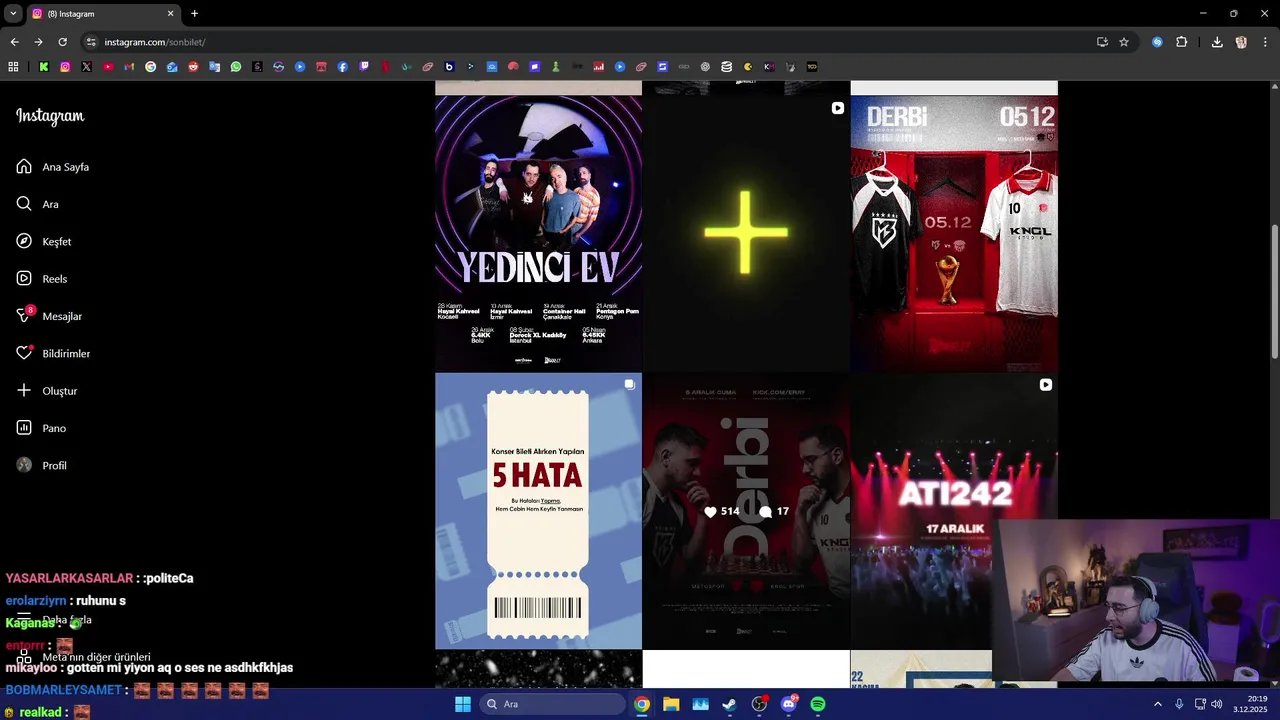Open the apps grid in bookmarks bar
Screen dimensions: 1280x720
[13, 67]
